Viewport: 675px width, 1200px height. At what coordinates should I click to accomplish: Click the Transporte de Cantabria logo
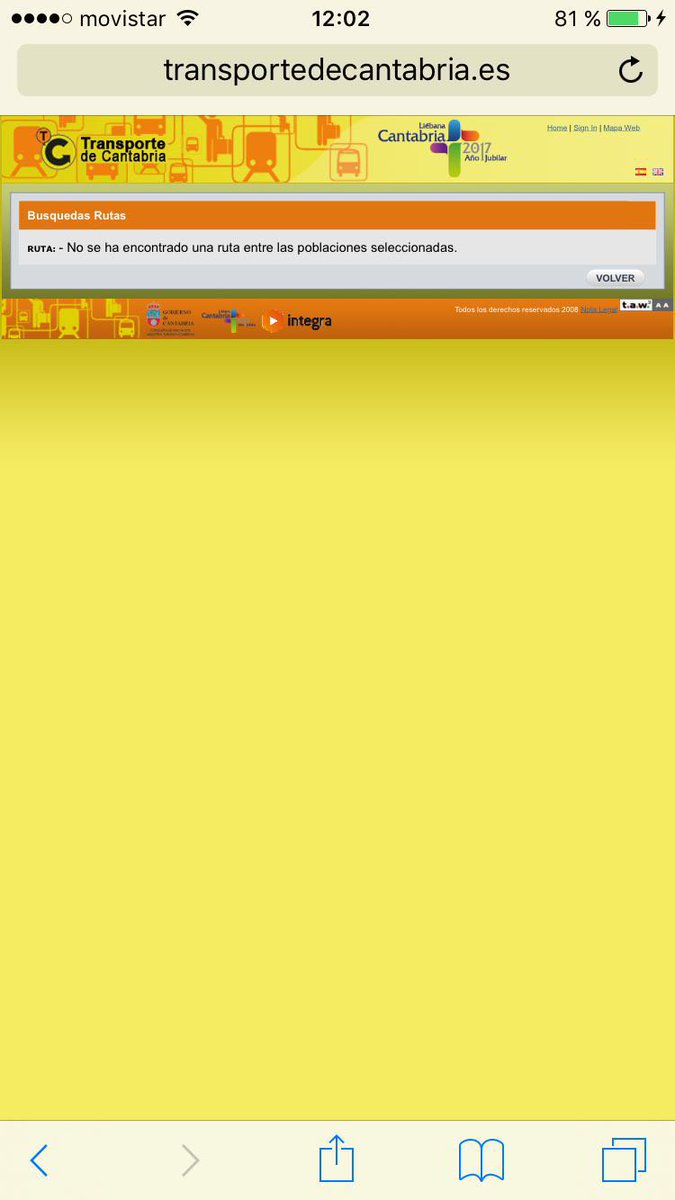click(x=102, y=149)
